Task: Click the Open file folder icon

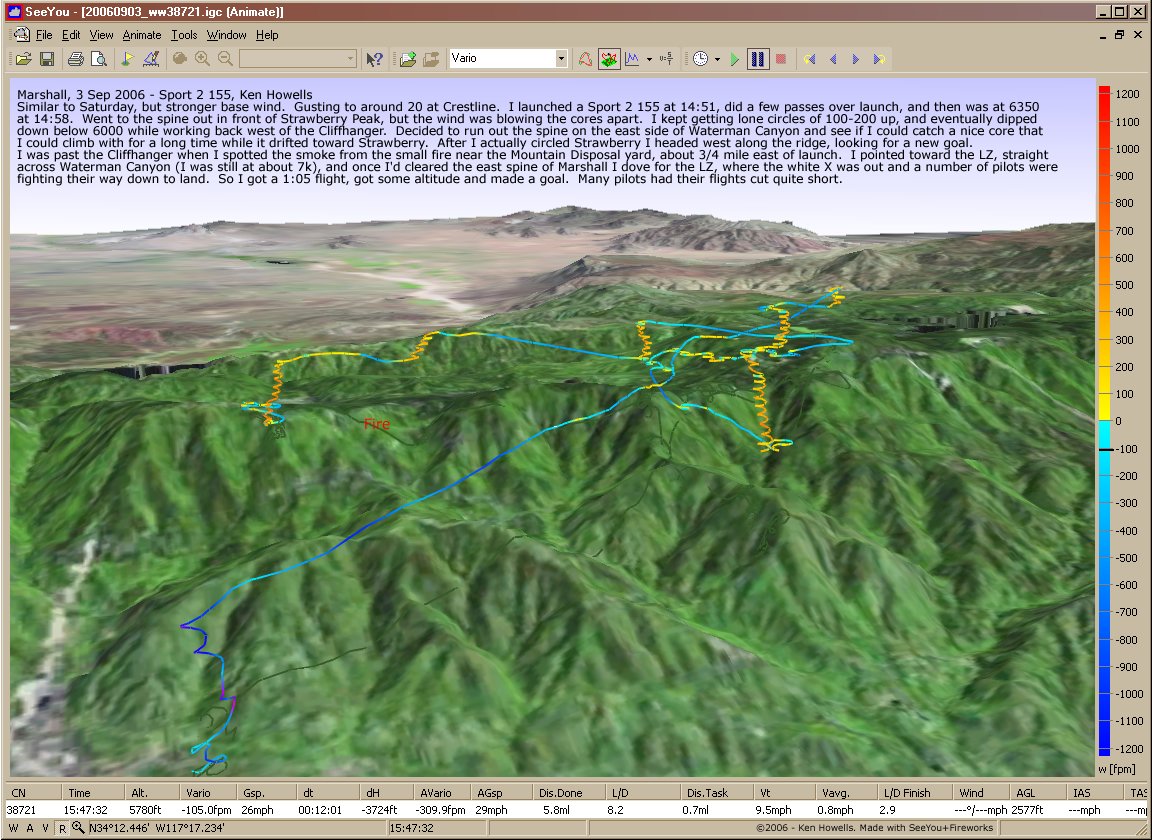Action: (x=22, y=59)
